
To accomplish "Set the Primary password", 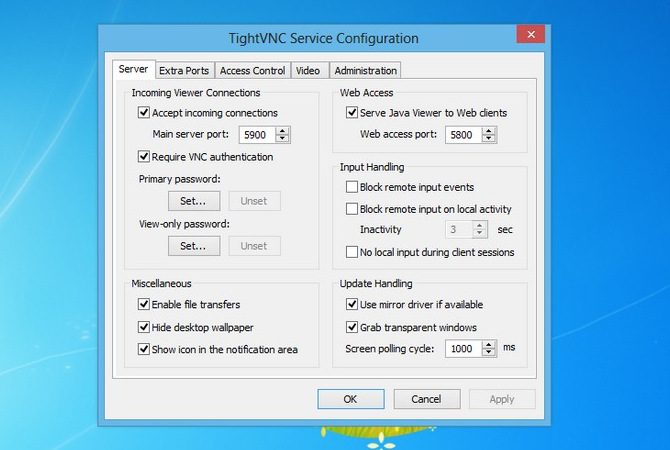I will point(194,201).
